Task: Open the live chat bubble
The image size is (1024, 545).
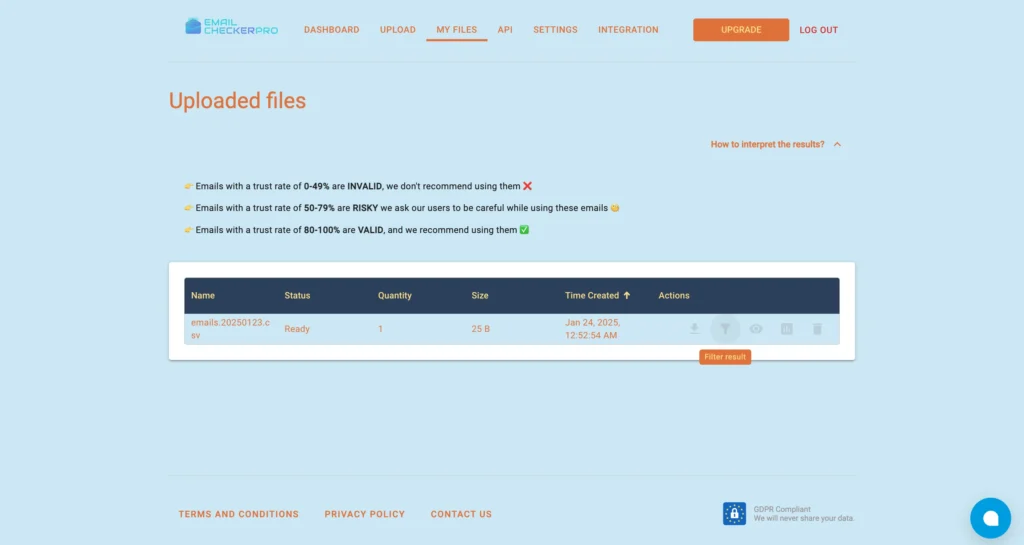Action: pyautogui.click(x=990, y=518)
